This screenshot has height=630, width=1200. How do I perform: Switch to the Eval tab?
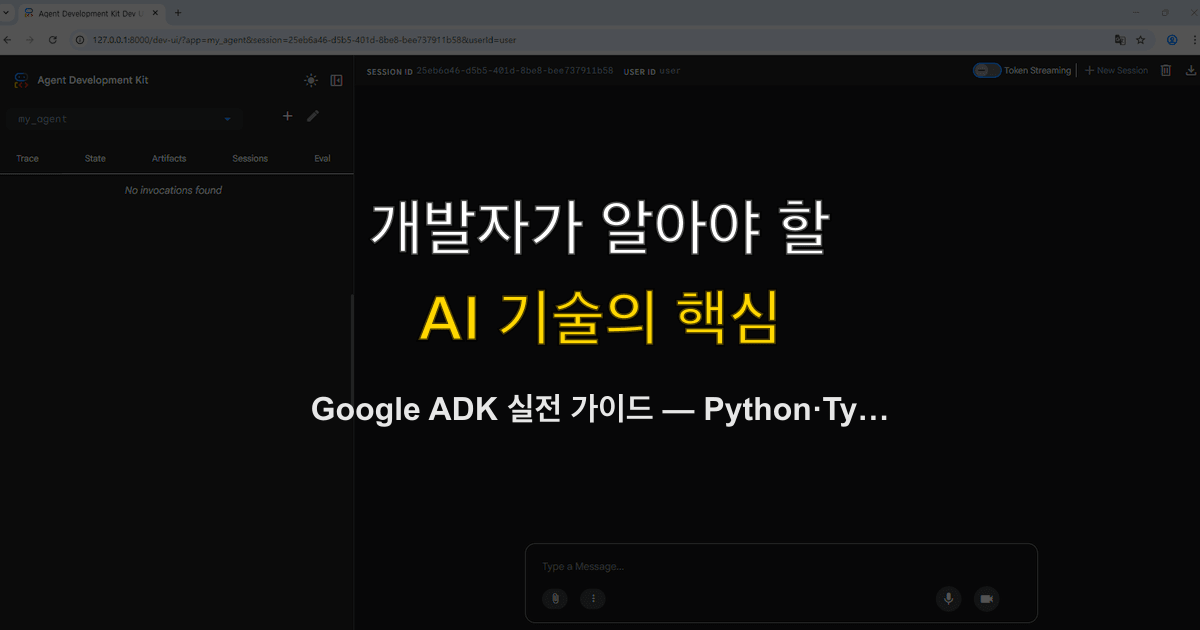[x=322, y=158]
